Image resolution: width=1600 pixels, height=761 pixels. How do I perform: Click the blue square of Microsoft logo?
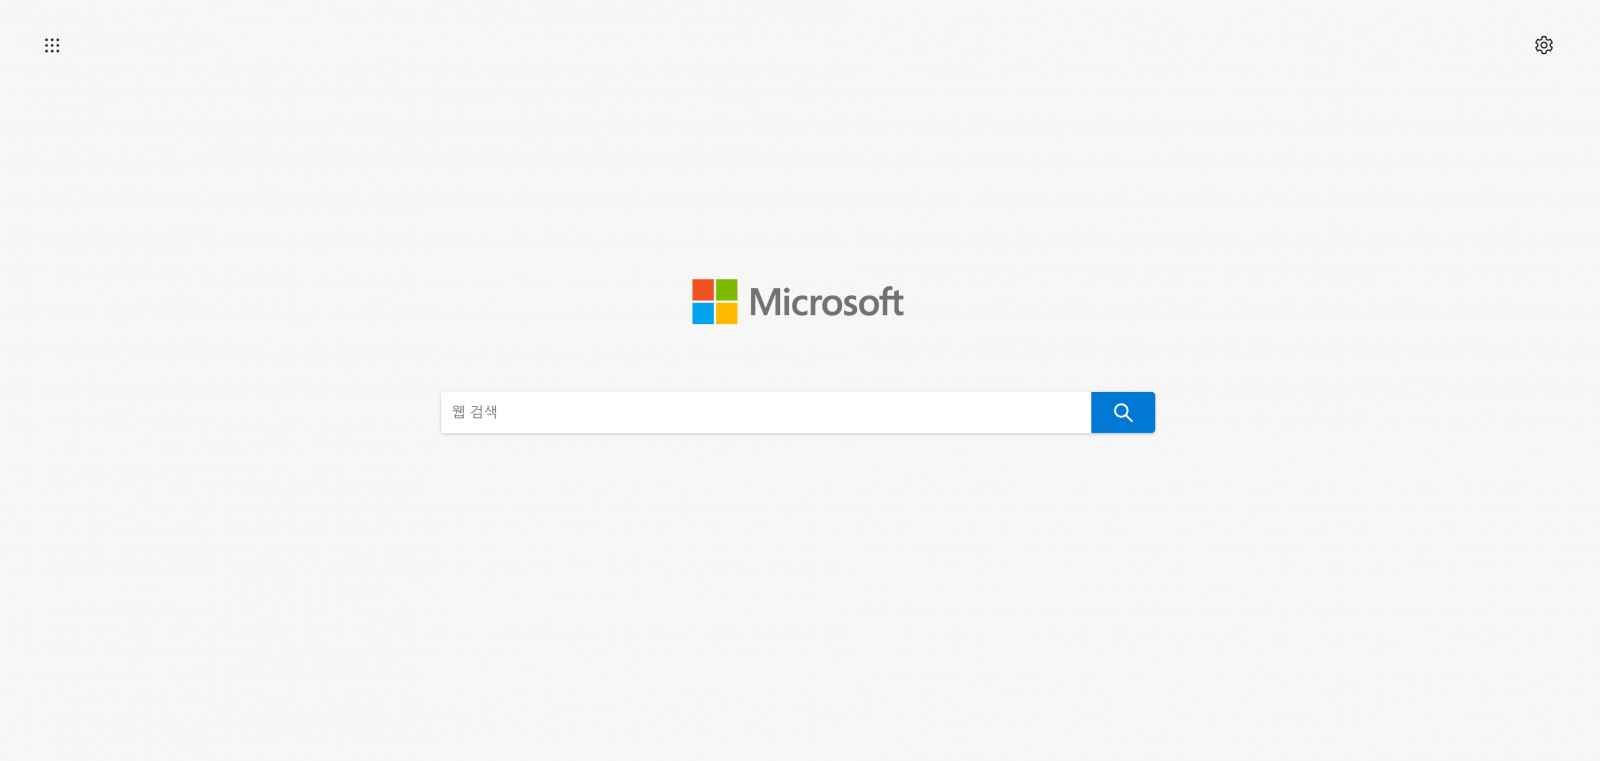(703, 313)
